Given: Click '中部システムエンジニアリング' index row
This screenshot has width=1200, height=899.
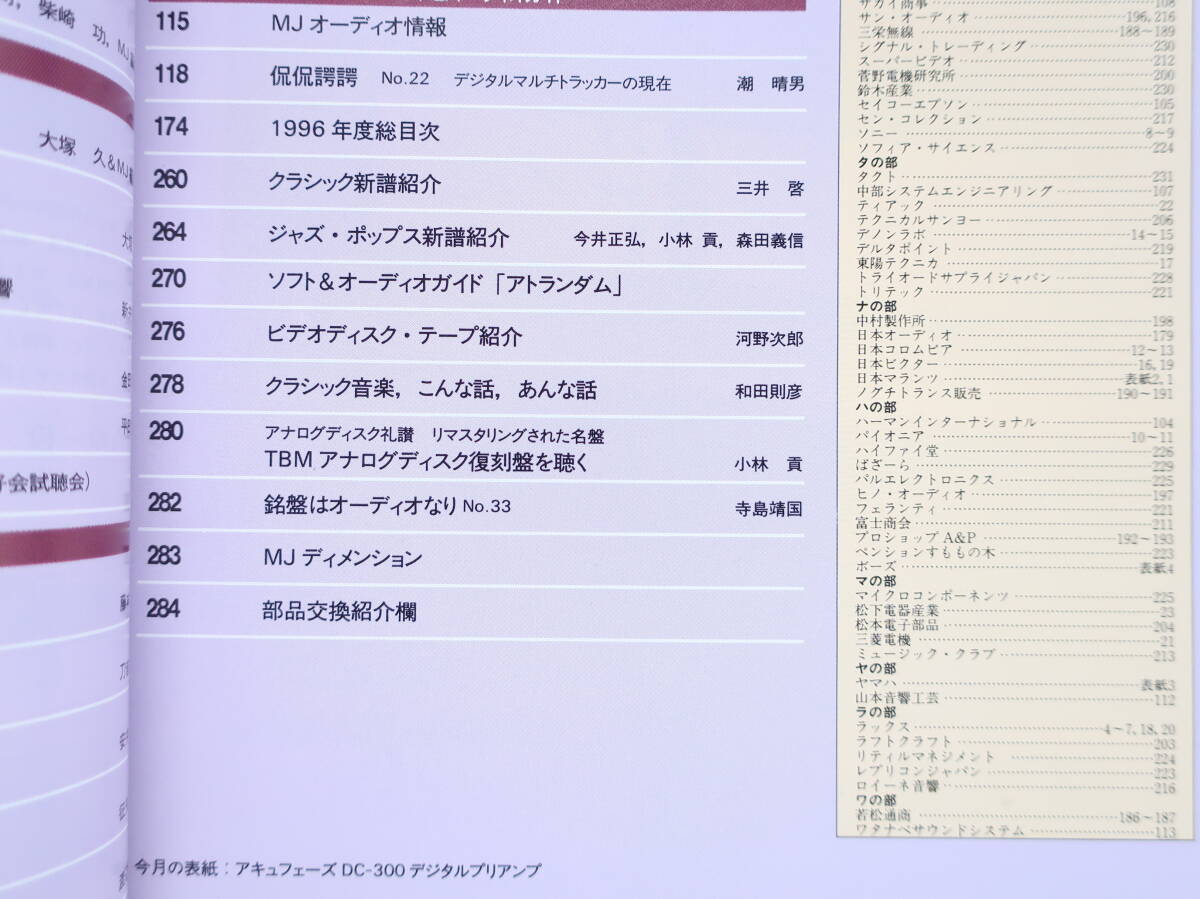Looking at the screenshot, I should [x=1016, y=190].
